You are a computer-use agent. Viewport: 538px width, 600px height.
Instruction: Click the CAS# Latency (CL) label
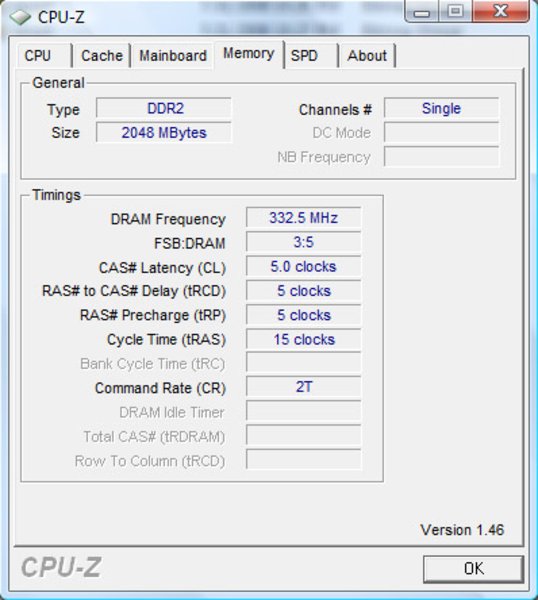point(162,268)
